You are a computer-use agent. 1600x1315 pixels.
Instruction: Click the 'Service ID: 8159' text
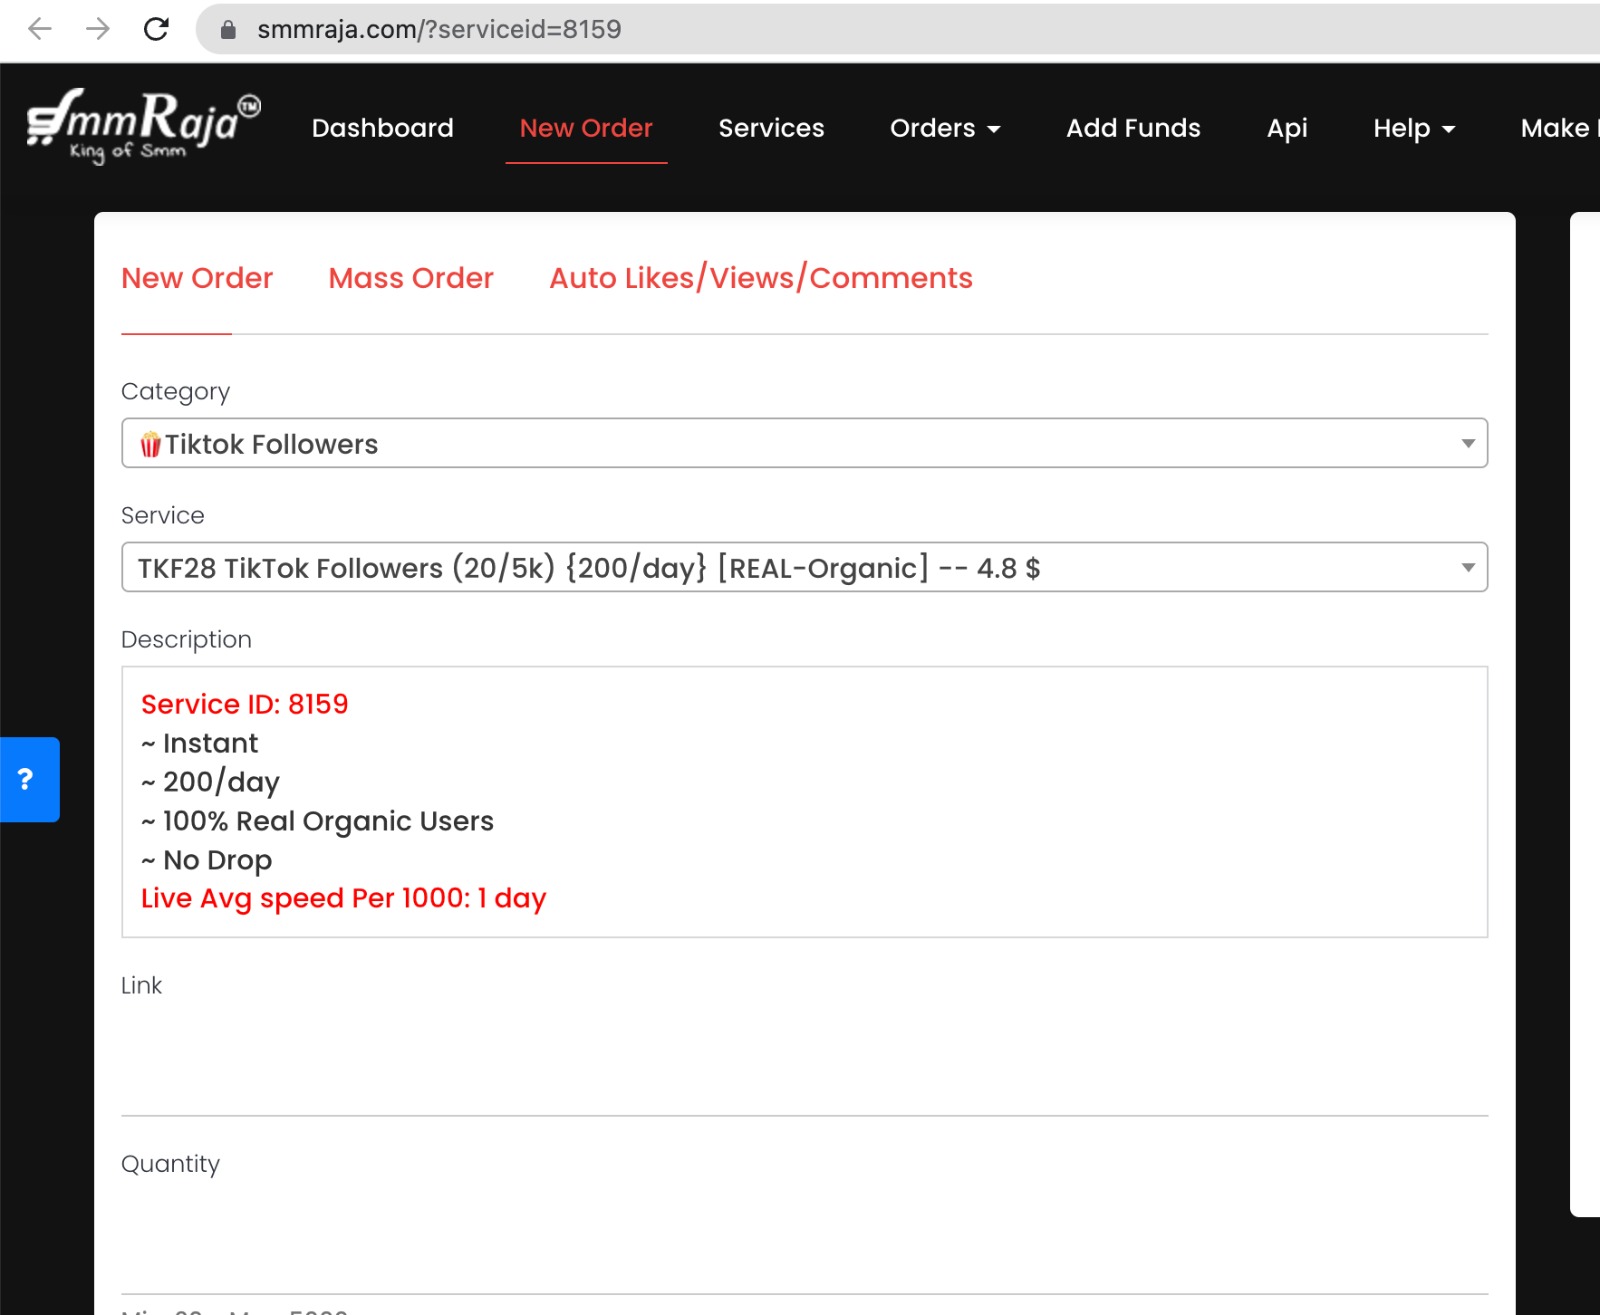click(x=245, y=704)
